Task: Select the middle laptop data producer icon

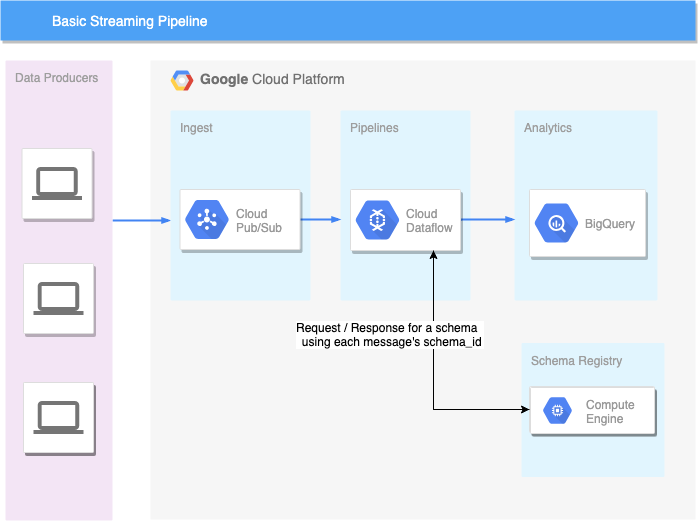Action: tap(58, 298)
